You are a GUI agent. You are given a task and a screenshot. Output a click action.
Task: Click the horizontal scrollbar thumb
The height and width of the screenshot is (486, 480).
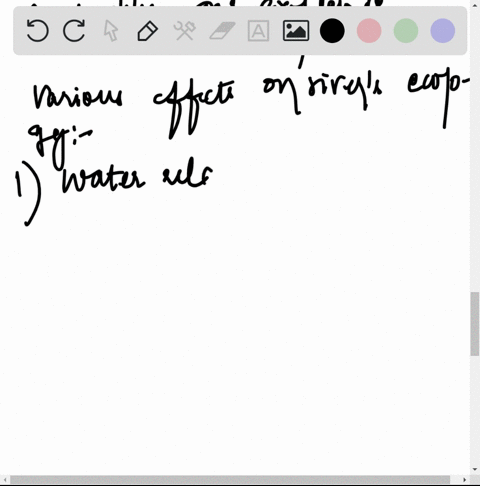pyautogui.click(x=230, y=480)
